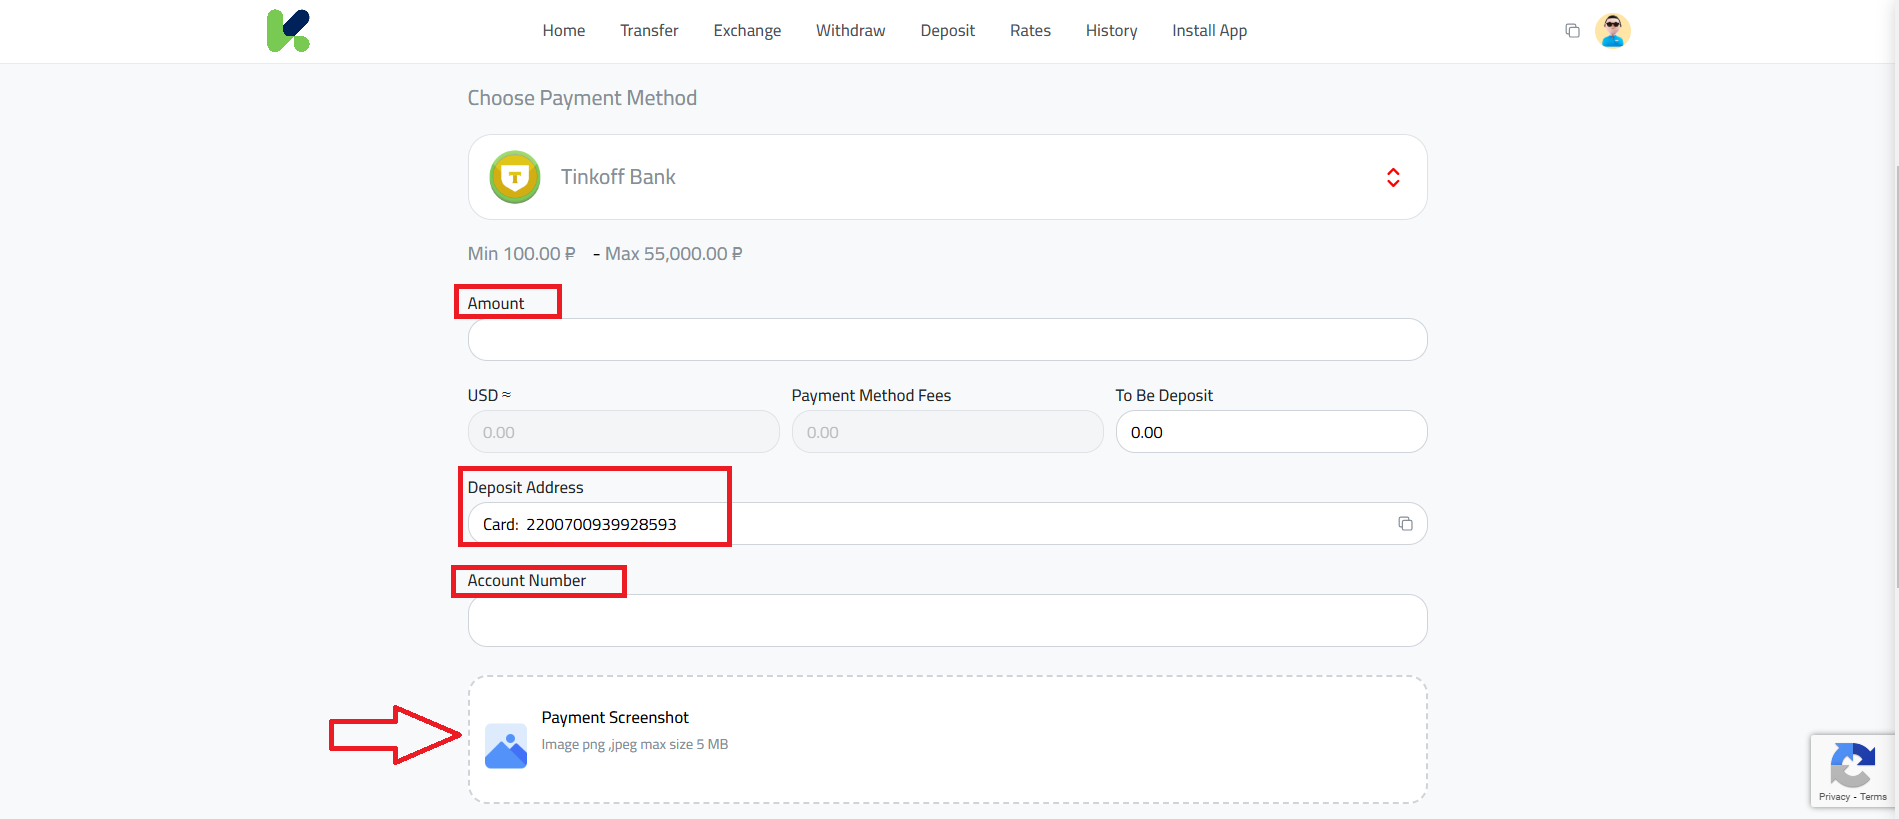This screenshot has width=1899, height=819.
Task: Go to the Home menu item
Action: click(x=564, y=31)
